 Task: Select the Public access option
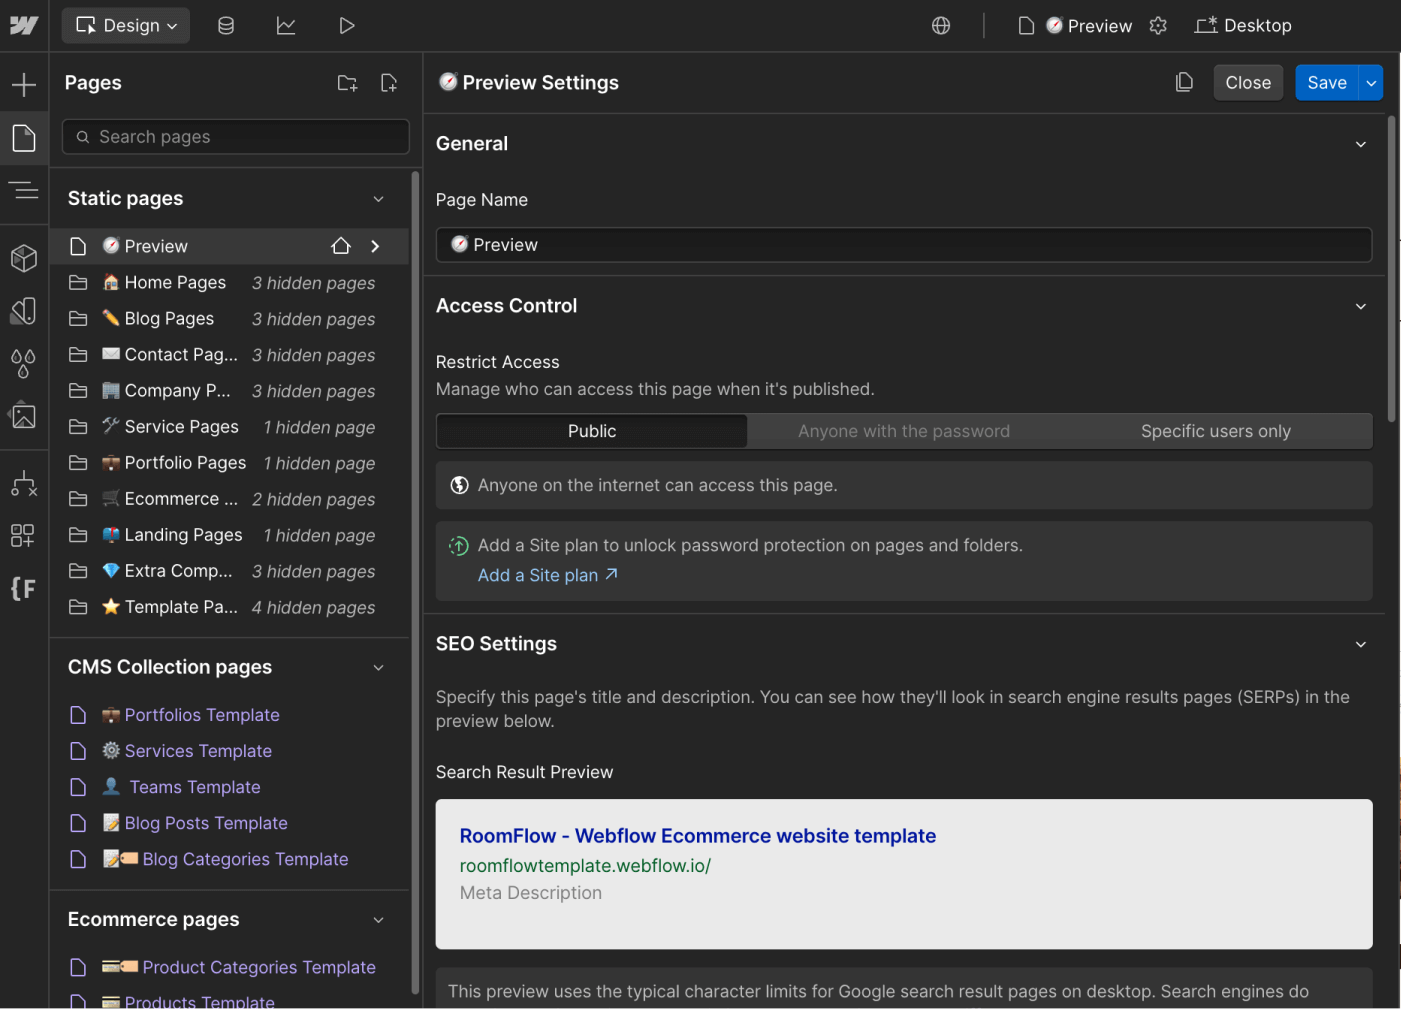tap(591, 431)
